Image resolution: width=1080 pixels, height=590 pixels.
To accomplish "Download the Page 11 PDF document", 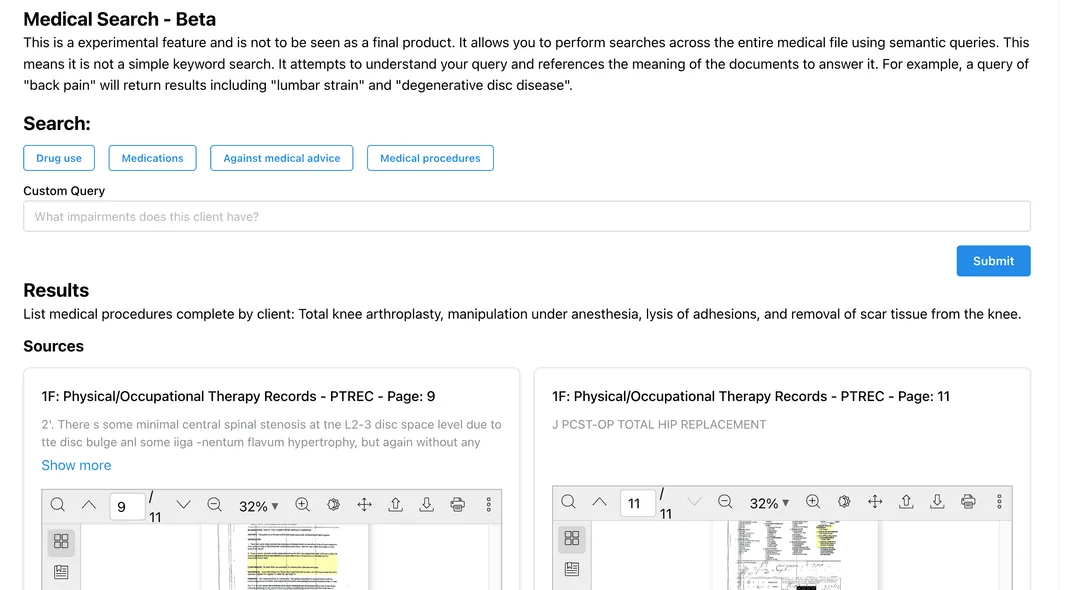I will click(936, 502).
